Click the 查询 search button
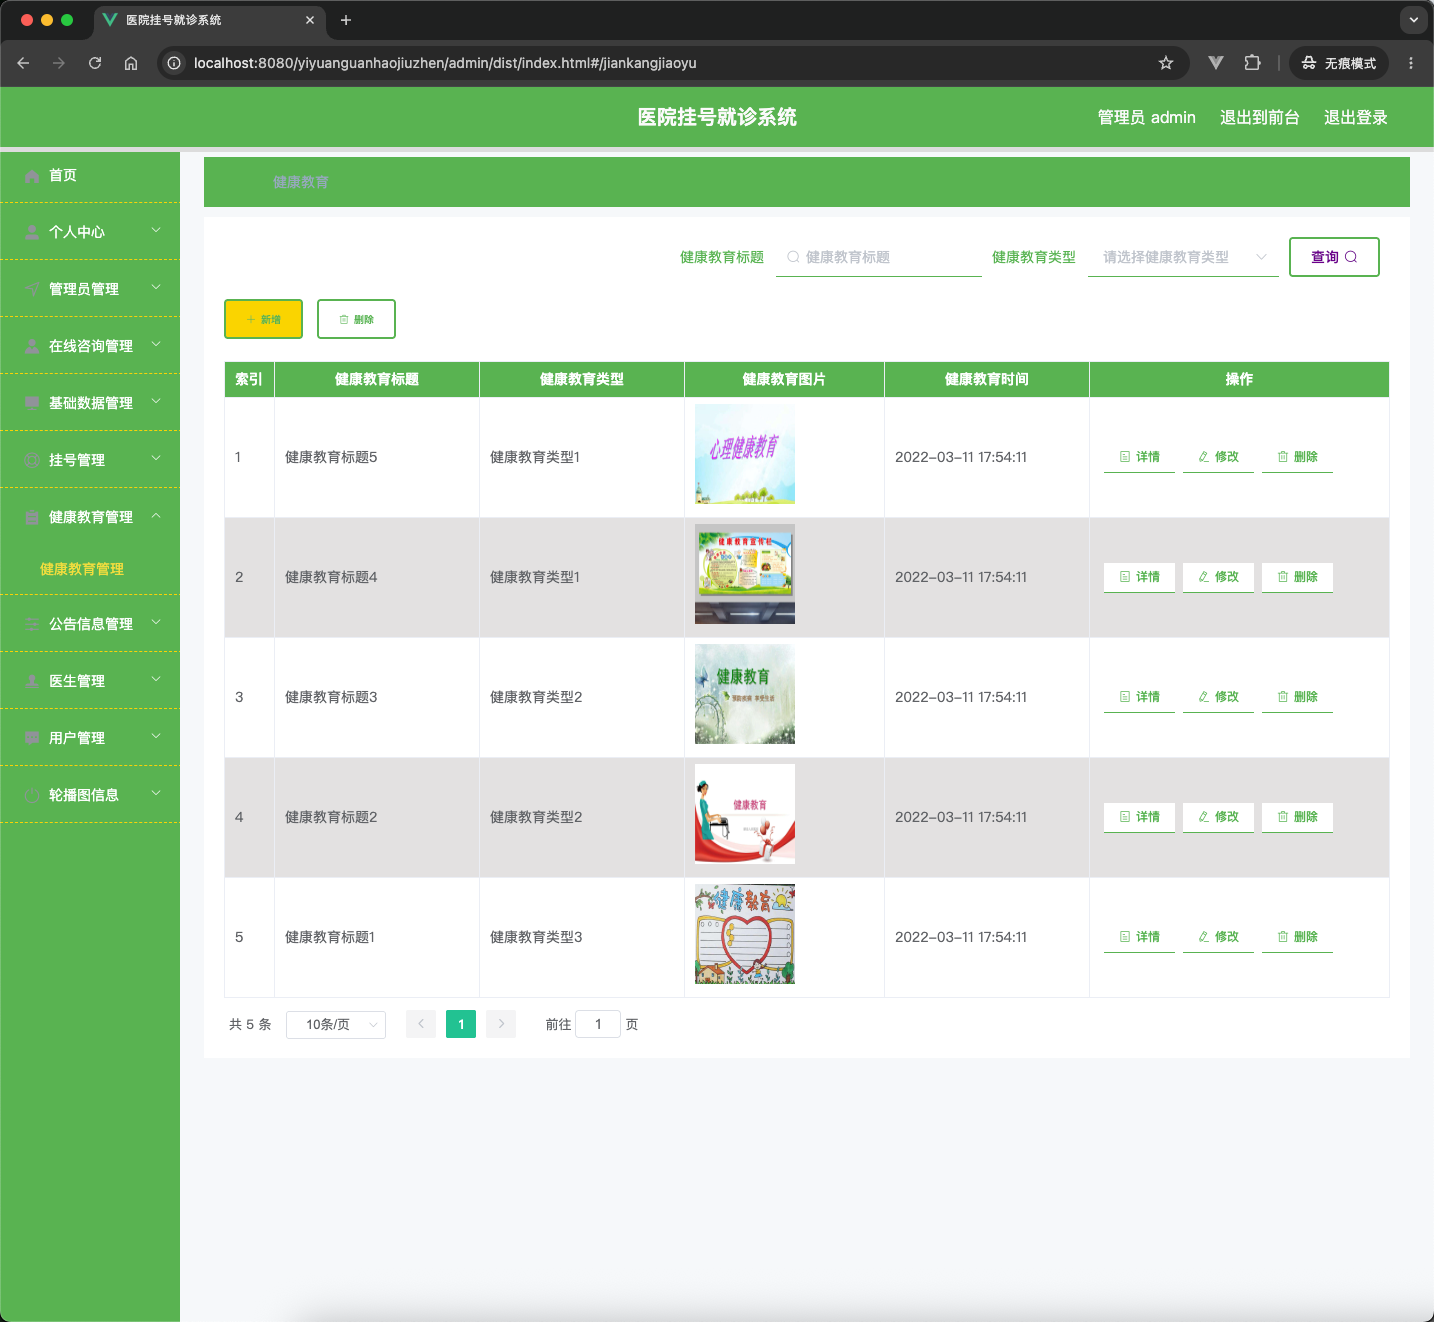This screenshot has width=1434, height=1322. (x=1334, y=257)
